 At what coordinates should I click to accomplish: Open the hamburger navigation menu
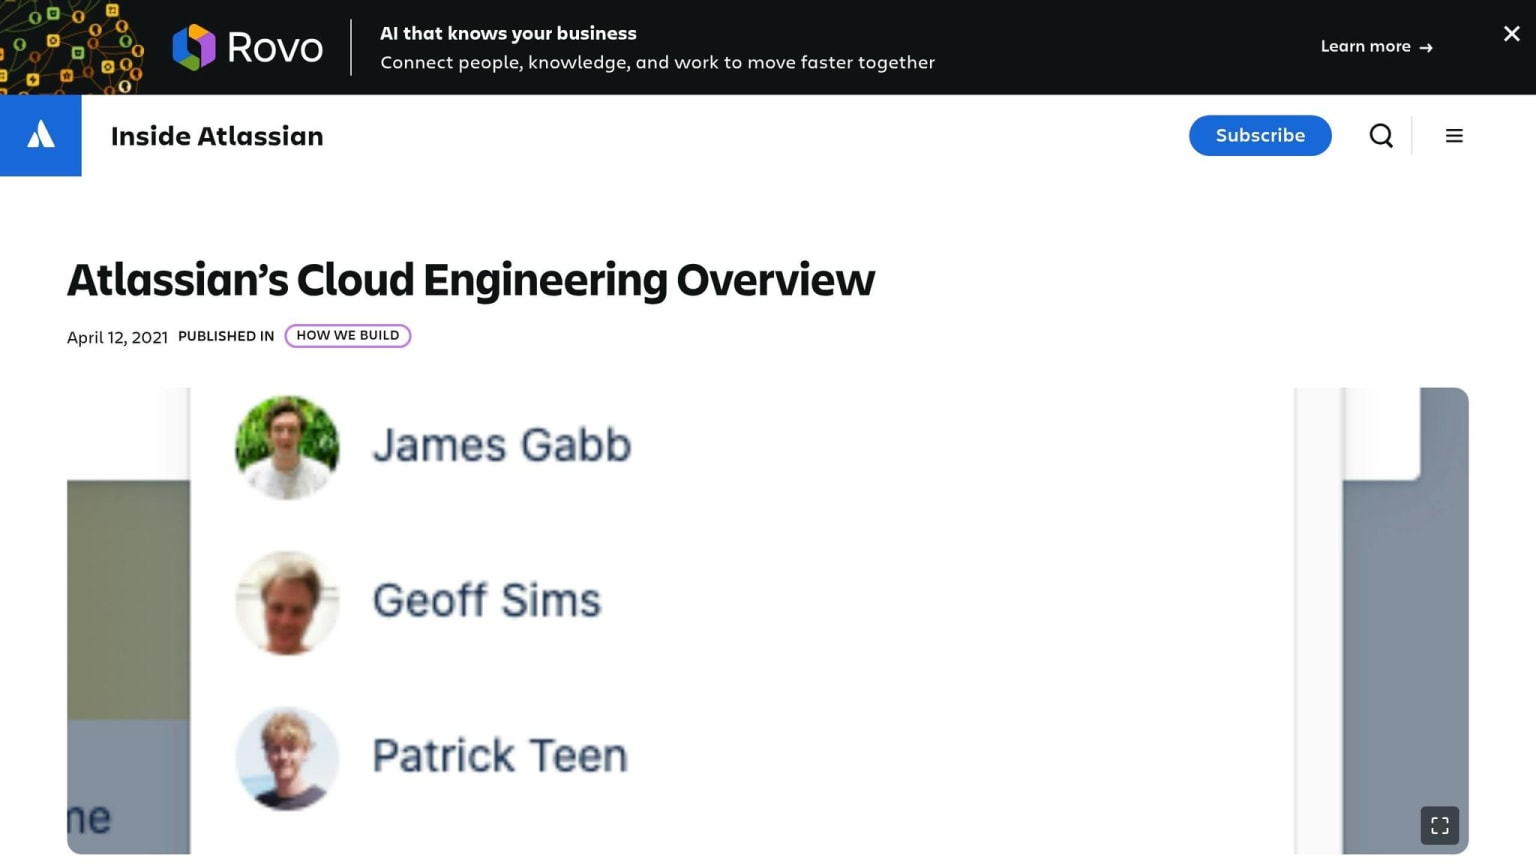coord(1454,135)
